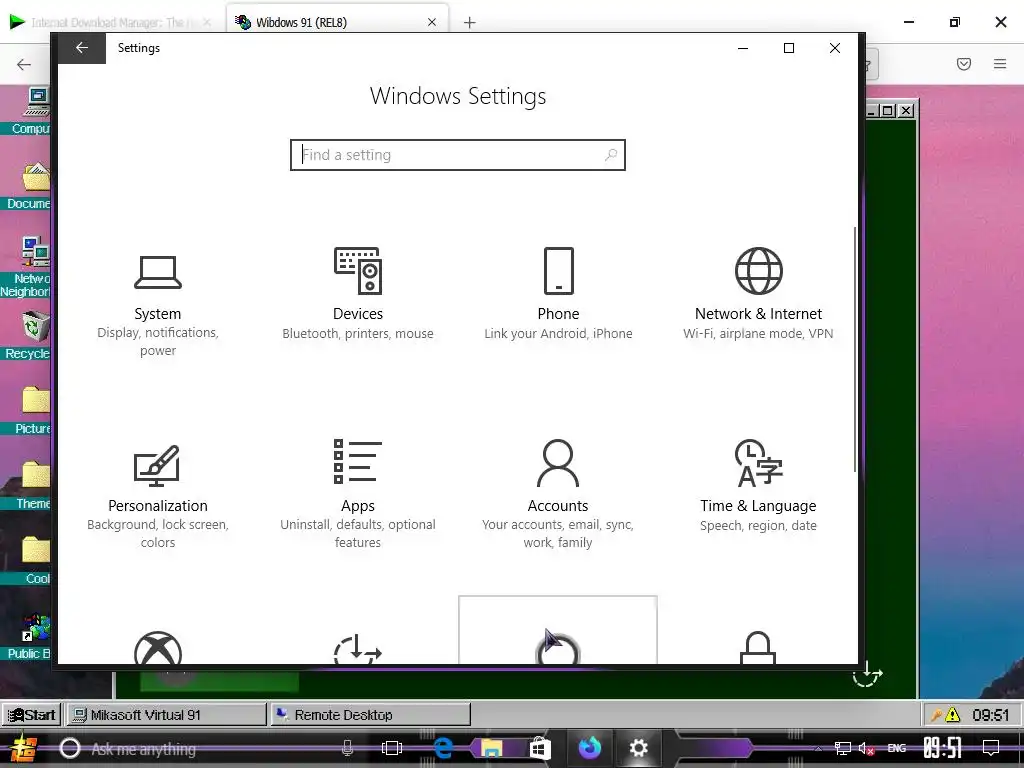Open the Xbox Gaming settings tile
Viewport: 1024px width, 768px height.
coord(158,648)
